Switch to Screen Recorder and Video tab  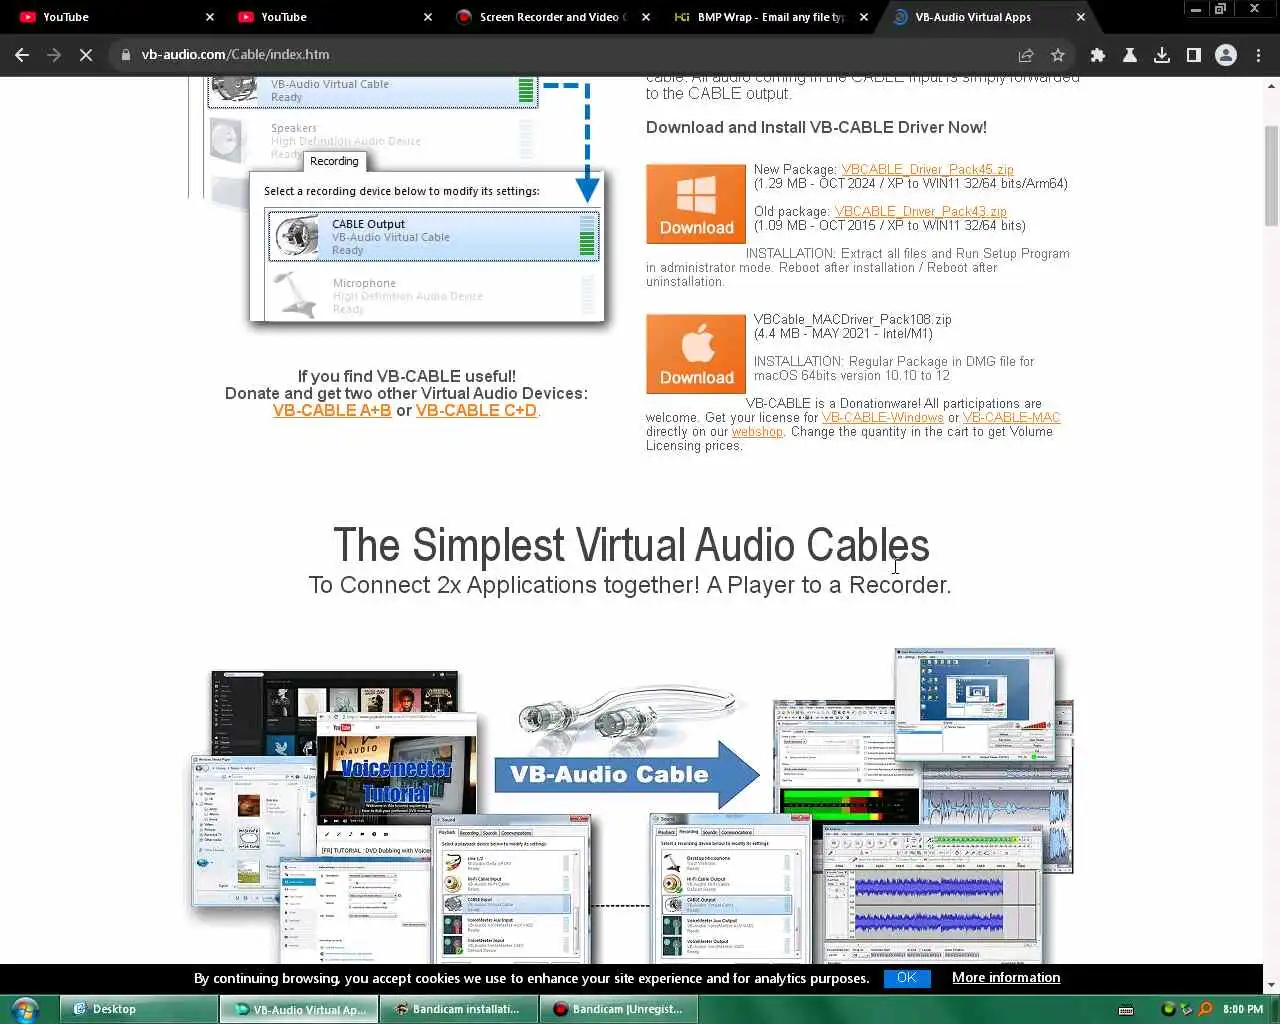tap(548, 17)
